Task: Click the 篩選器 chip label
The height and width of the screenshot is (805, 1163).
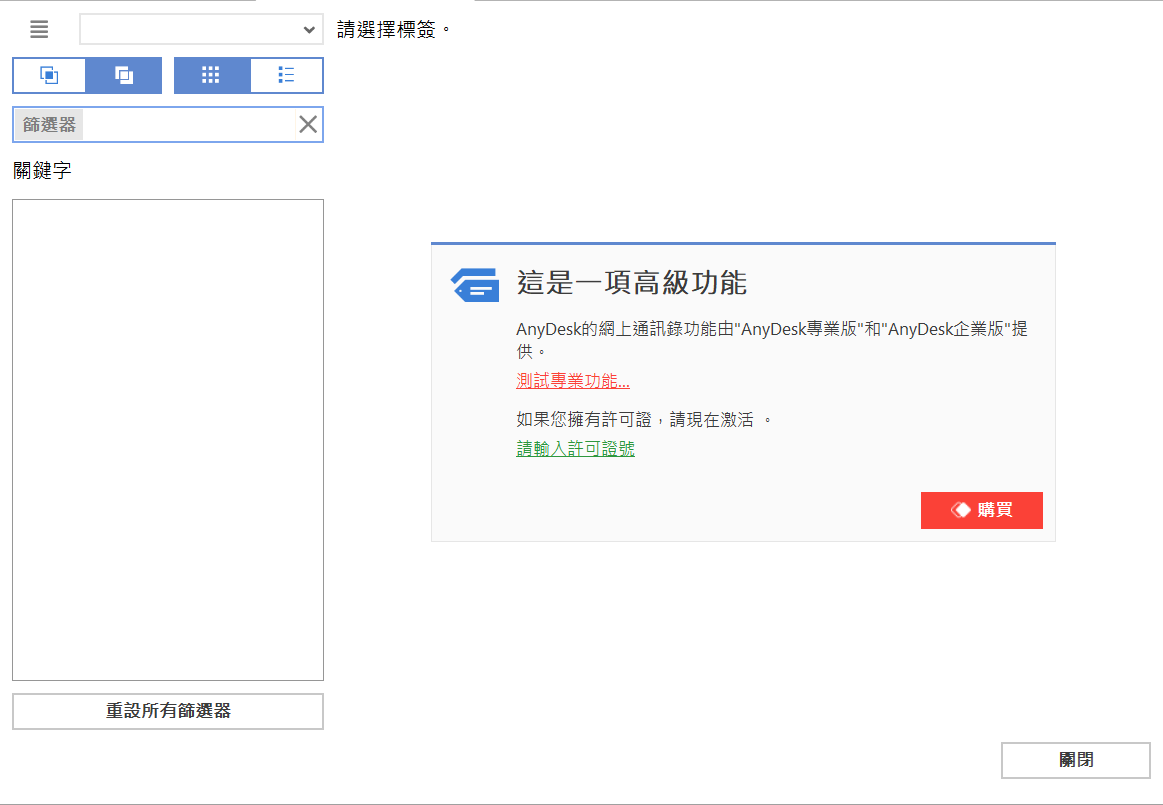Action: [49, 125]
